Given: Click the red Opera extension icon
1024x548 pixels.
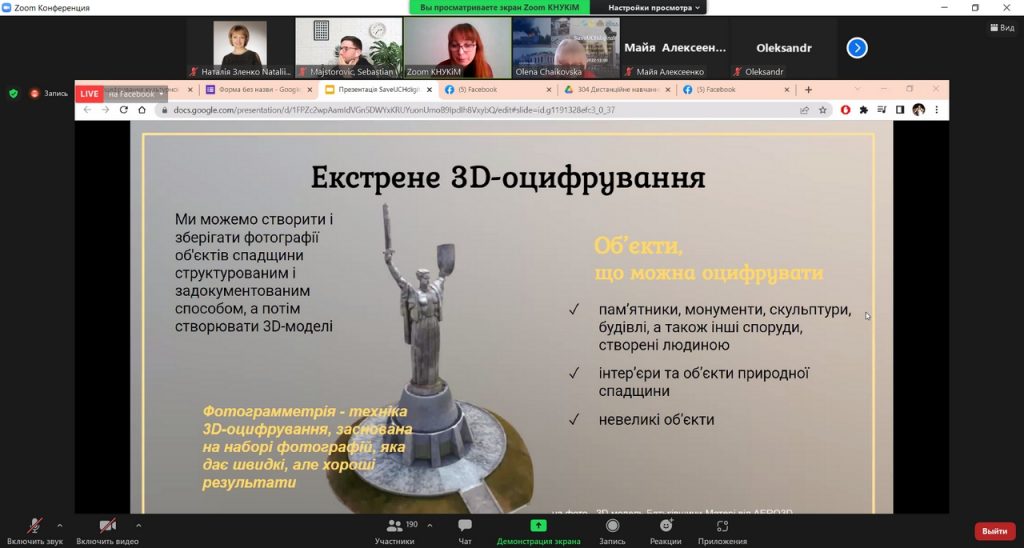Looking at the screenshot, I should pos(846,110).
